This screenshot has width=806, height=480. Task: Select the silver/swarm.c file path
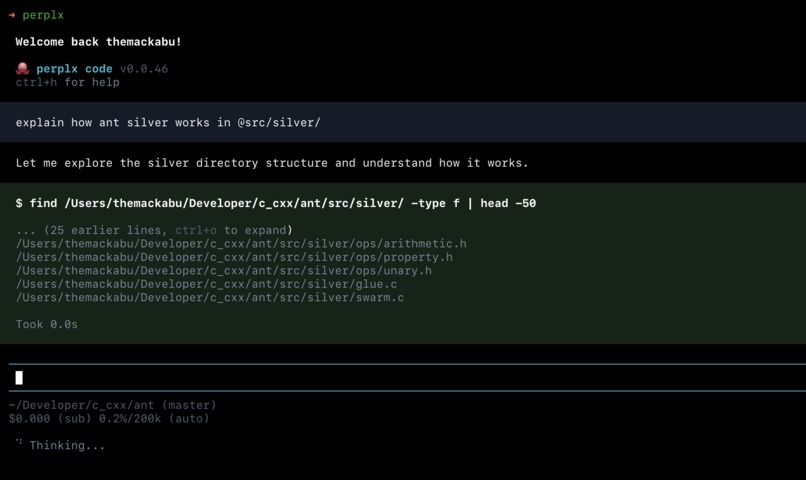coord(210,297)
